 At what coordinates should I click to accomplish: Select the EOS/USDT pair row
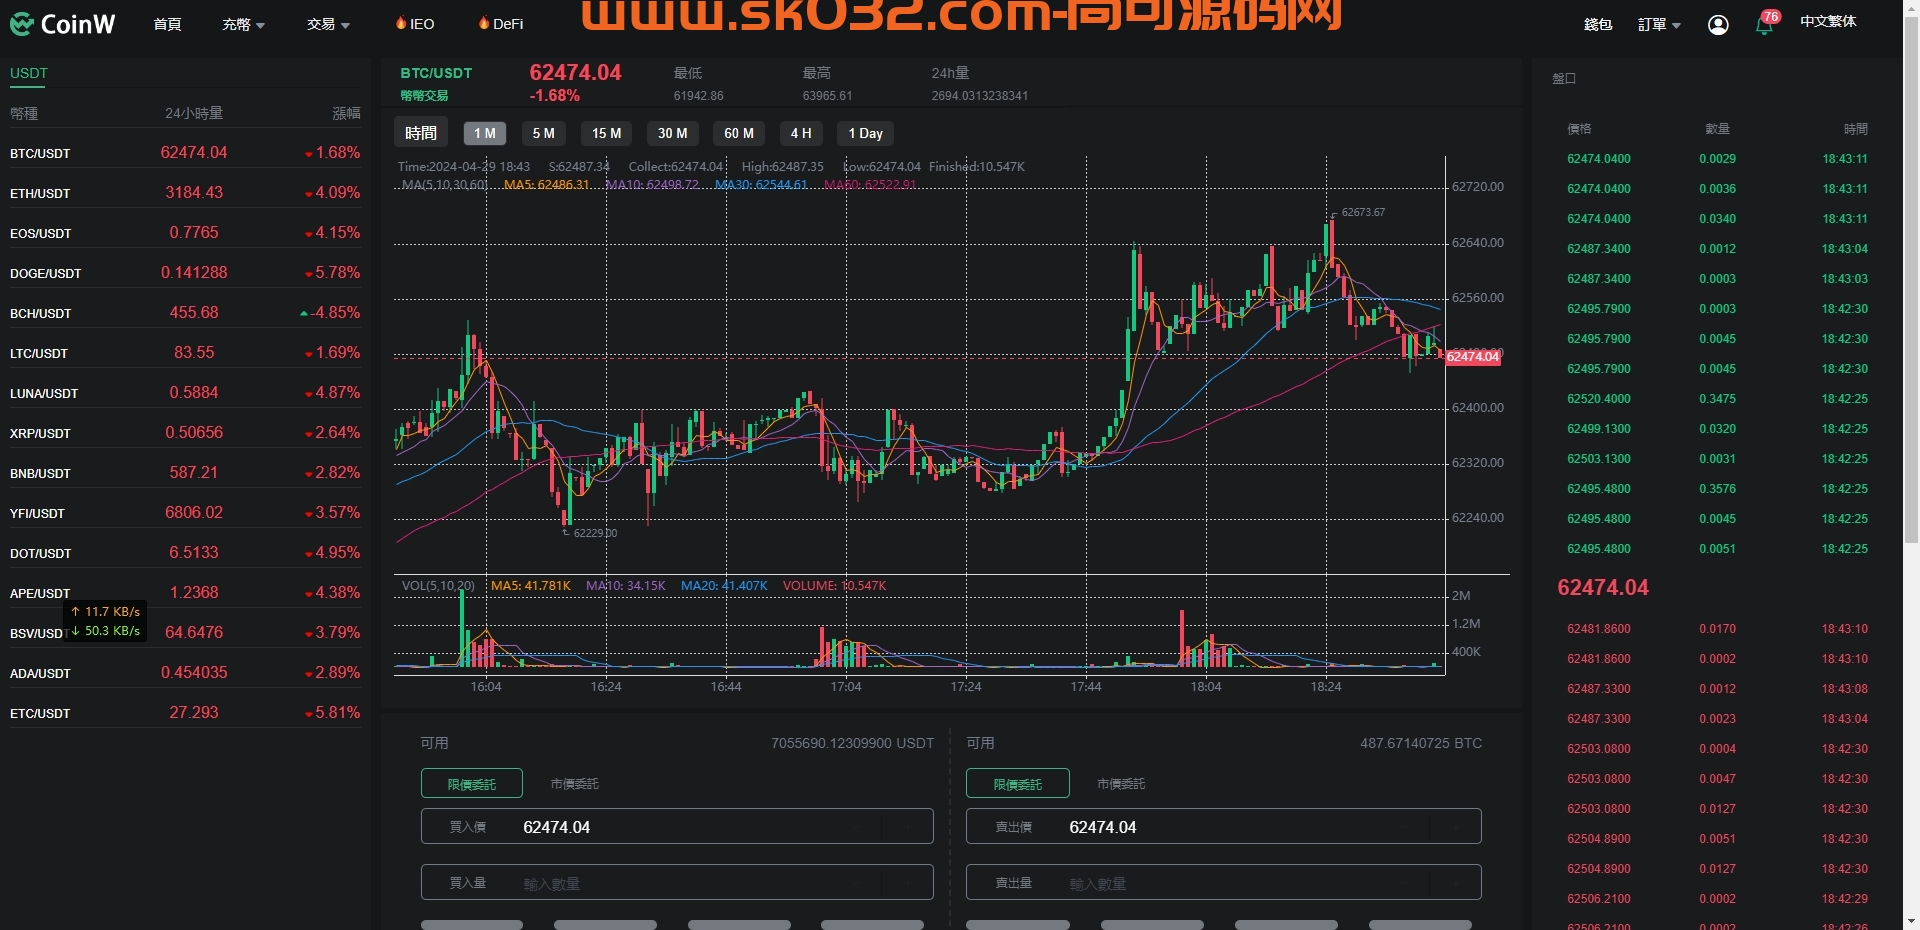click(x=185, y=233)
